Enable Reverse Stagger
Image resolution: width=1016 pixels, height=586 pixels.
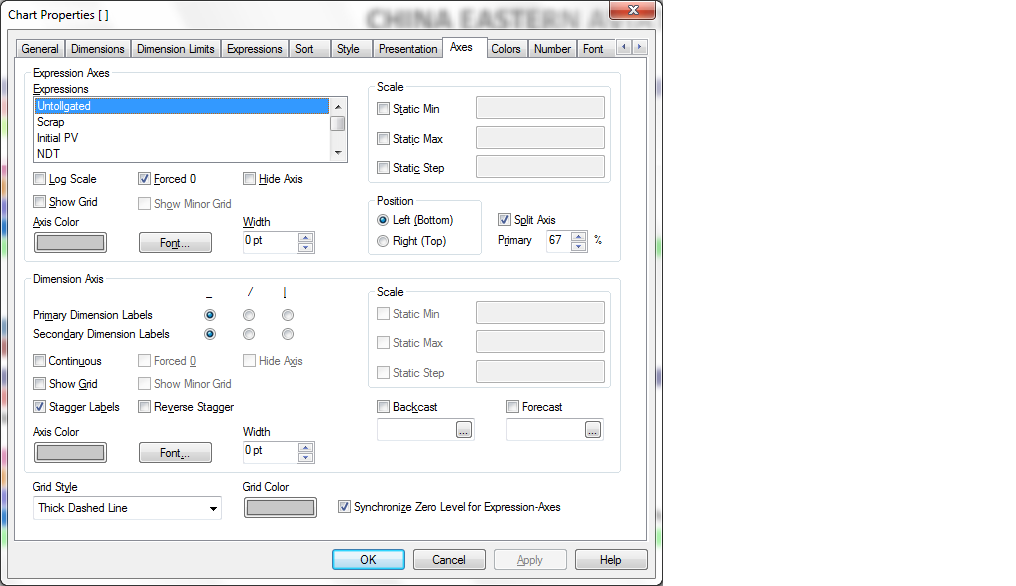(x=144, y=407)
